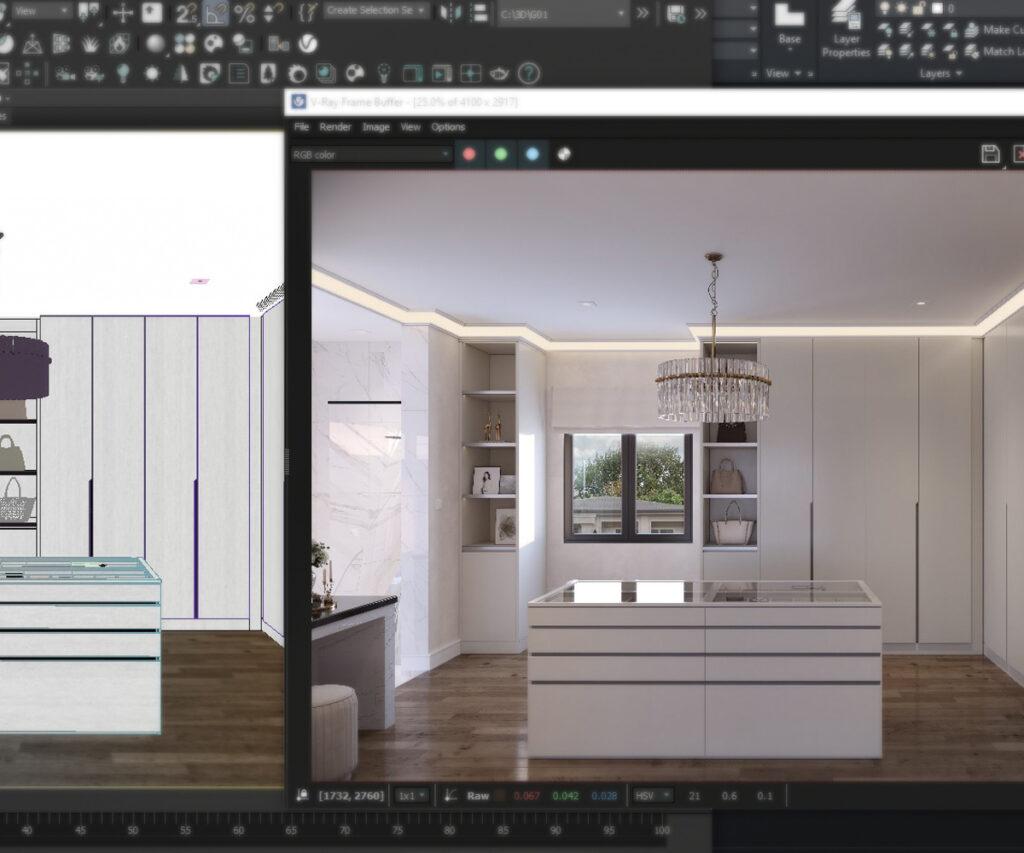1024x853 pixels.
Task: Toggle the blue channel in the frame buffer
Action: click(532, 154)
